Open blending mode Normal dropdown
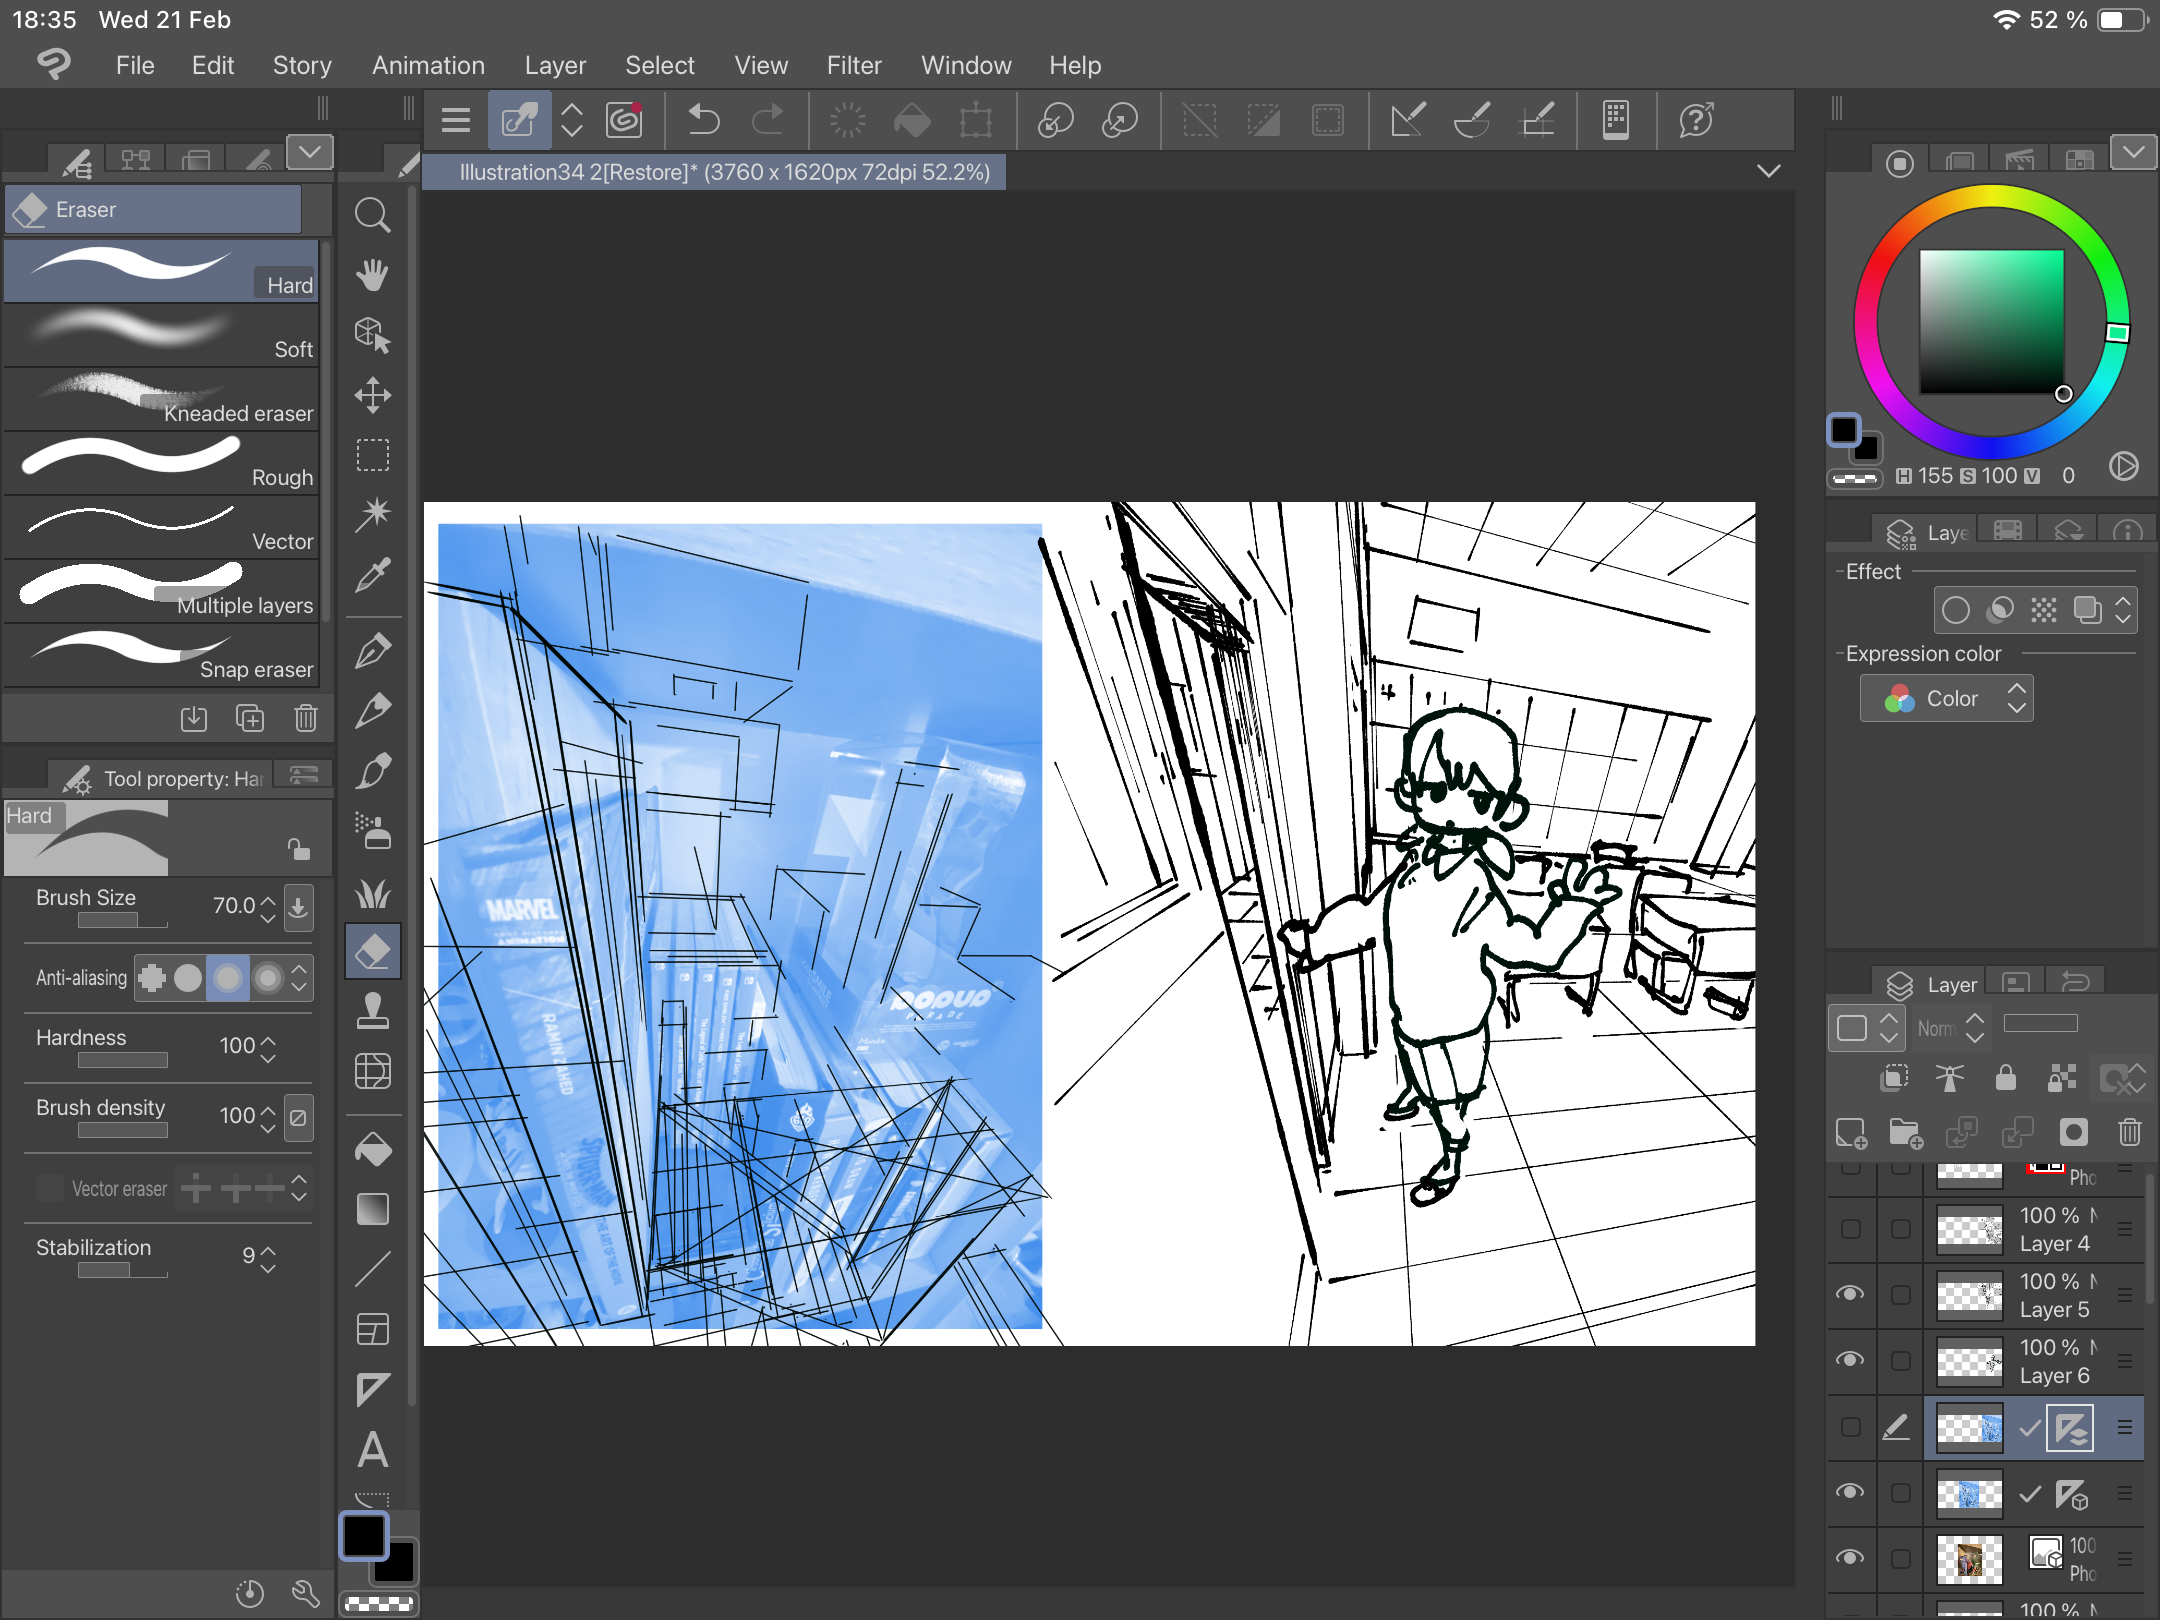2160x1620 pixels. (1950, 1028)
